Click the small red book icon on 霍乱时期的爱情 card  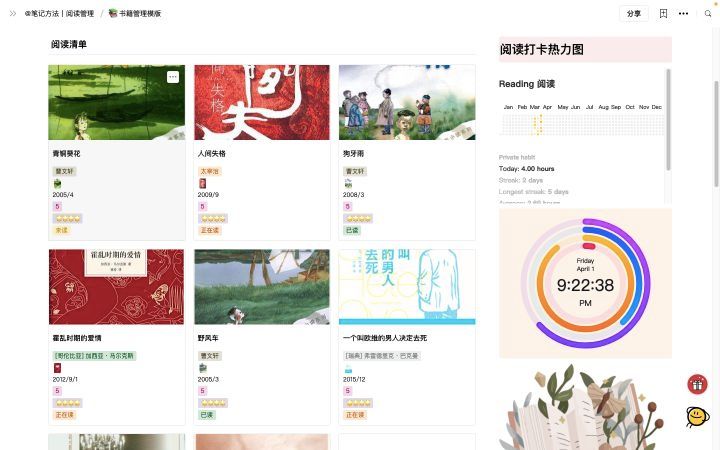[x=57, y=368]
